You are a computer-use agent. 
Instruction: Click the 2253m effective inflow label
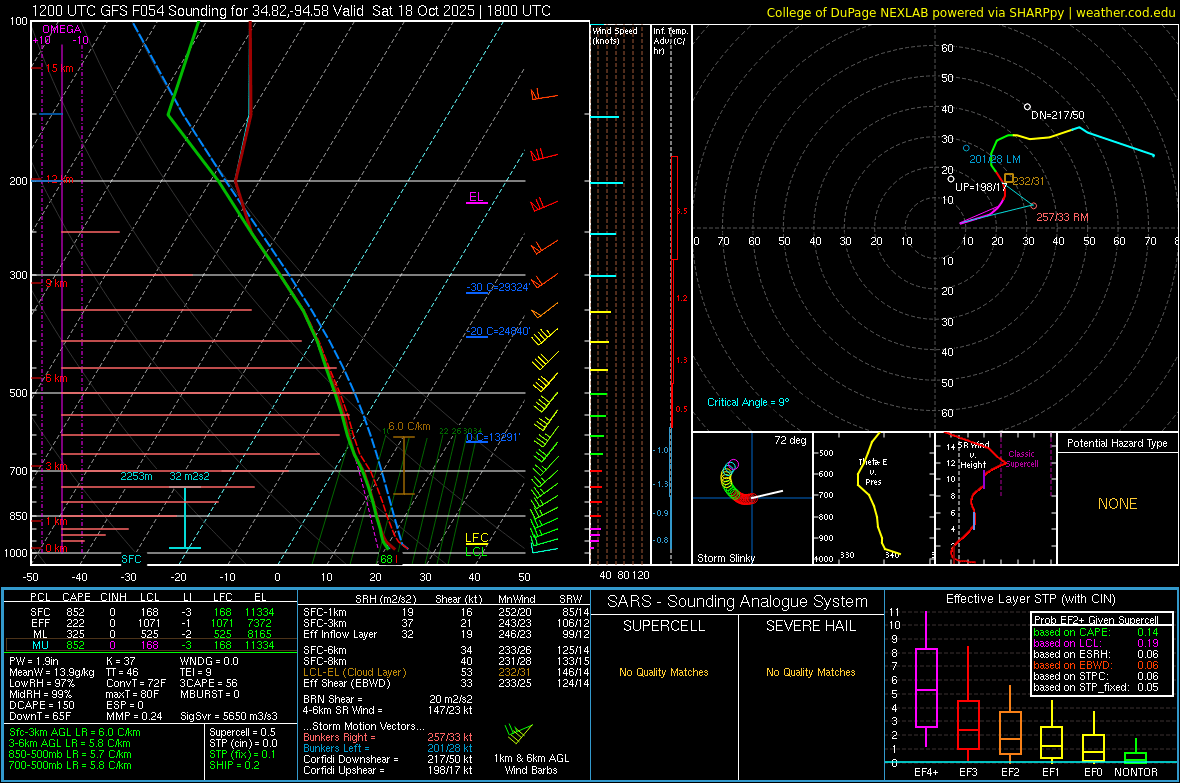136,476
